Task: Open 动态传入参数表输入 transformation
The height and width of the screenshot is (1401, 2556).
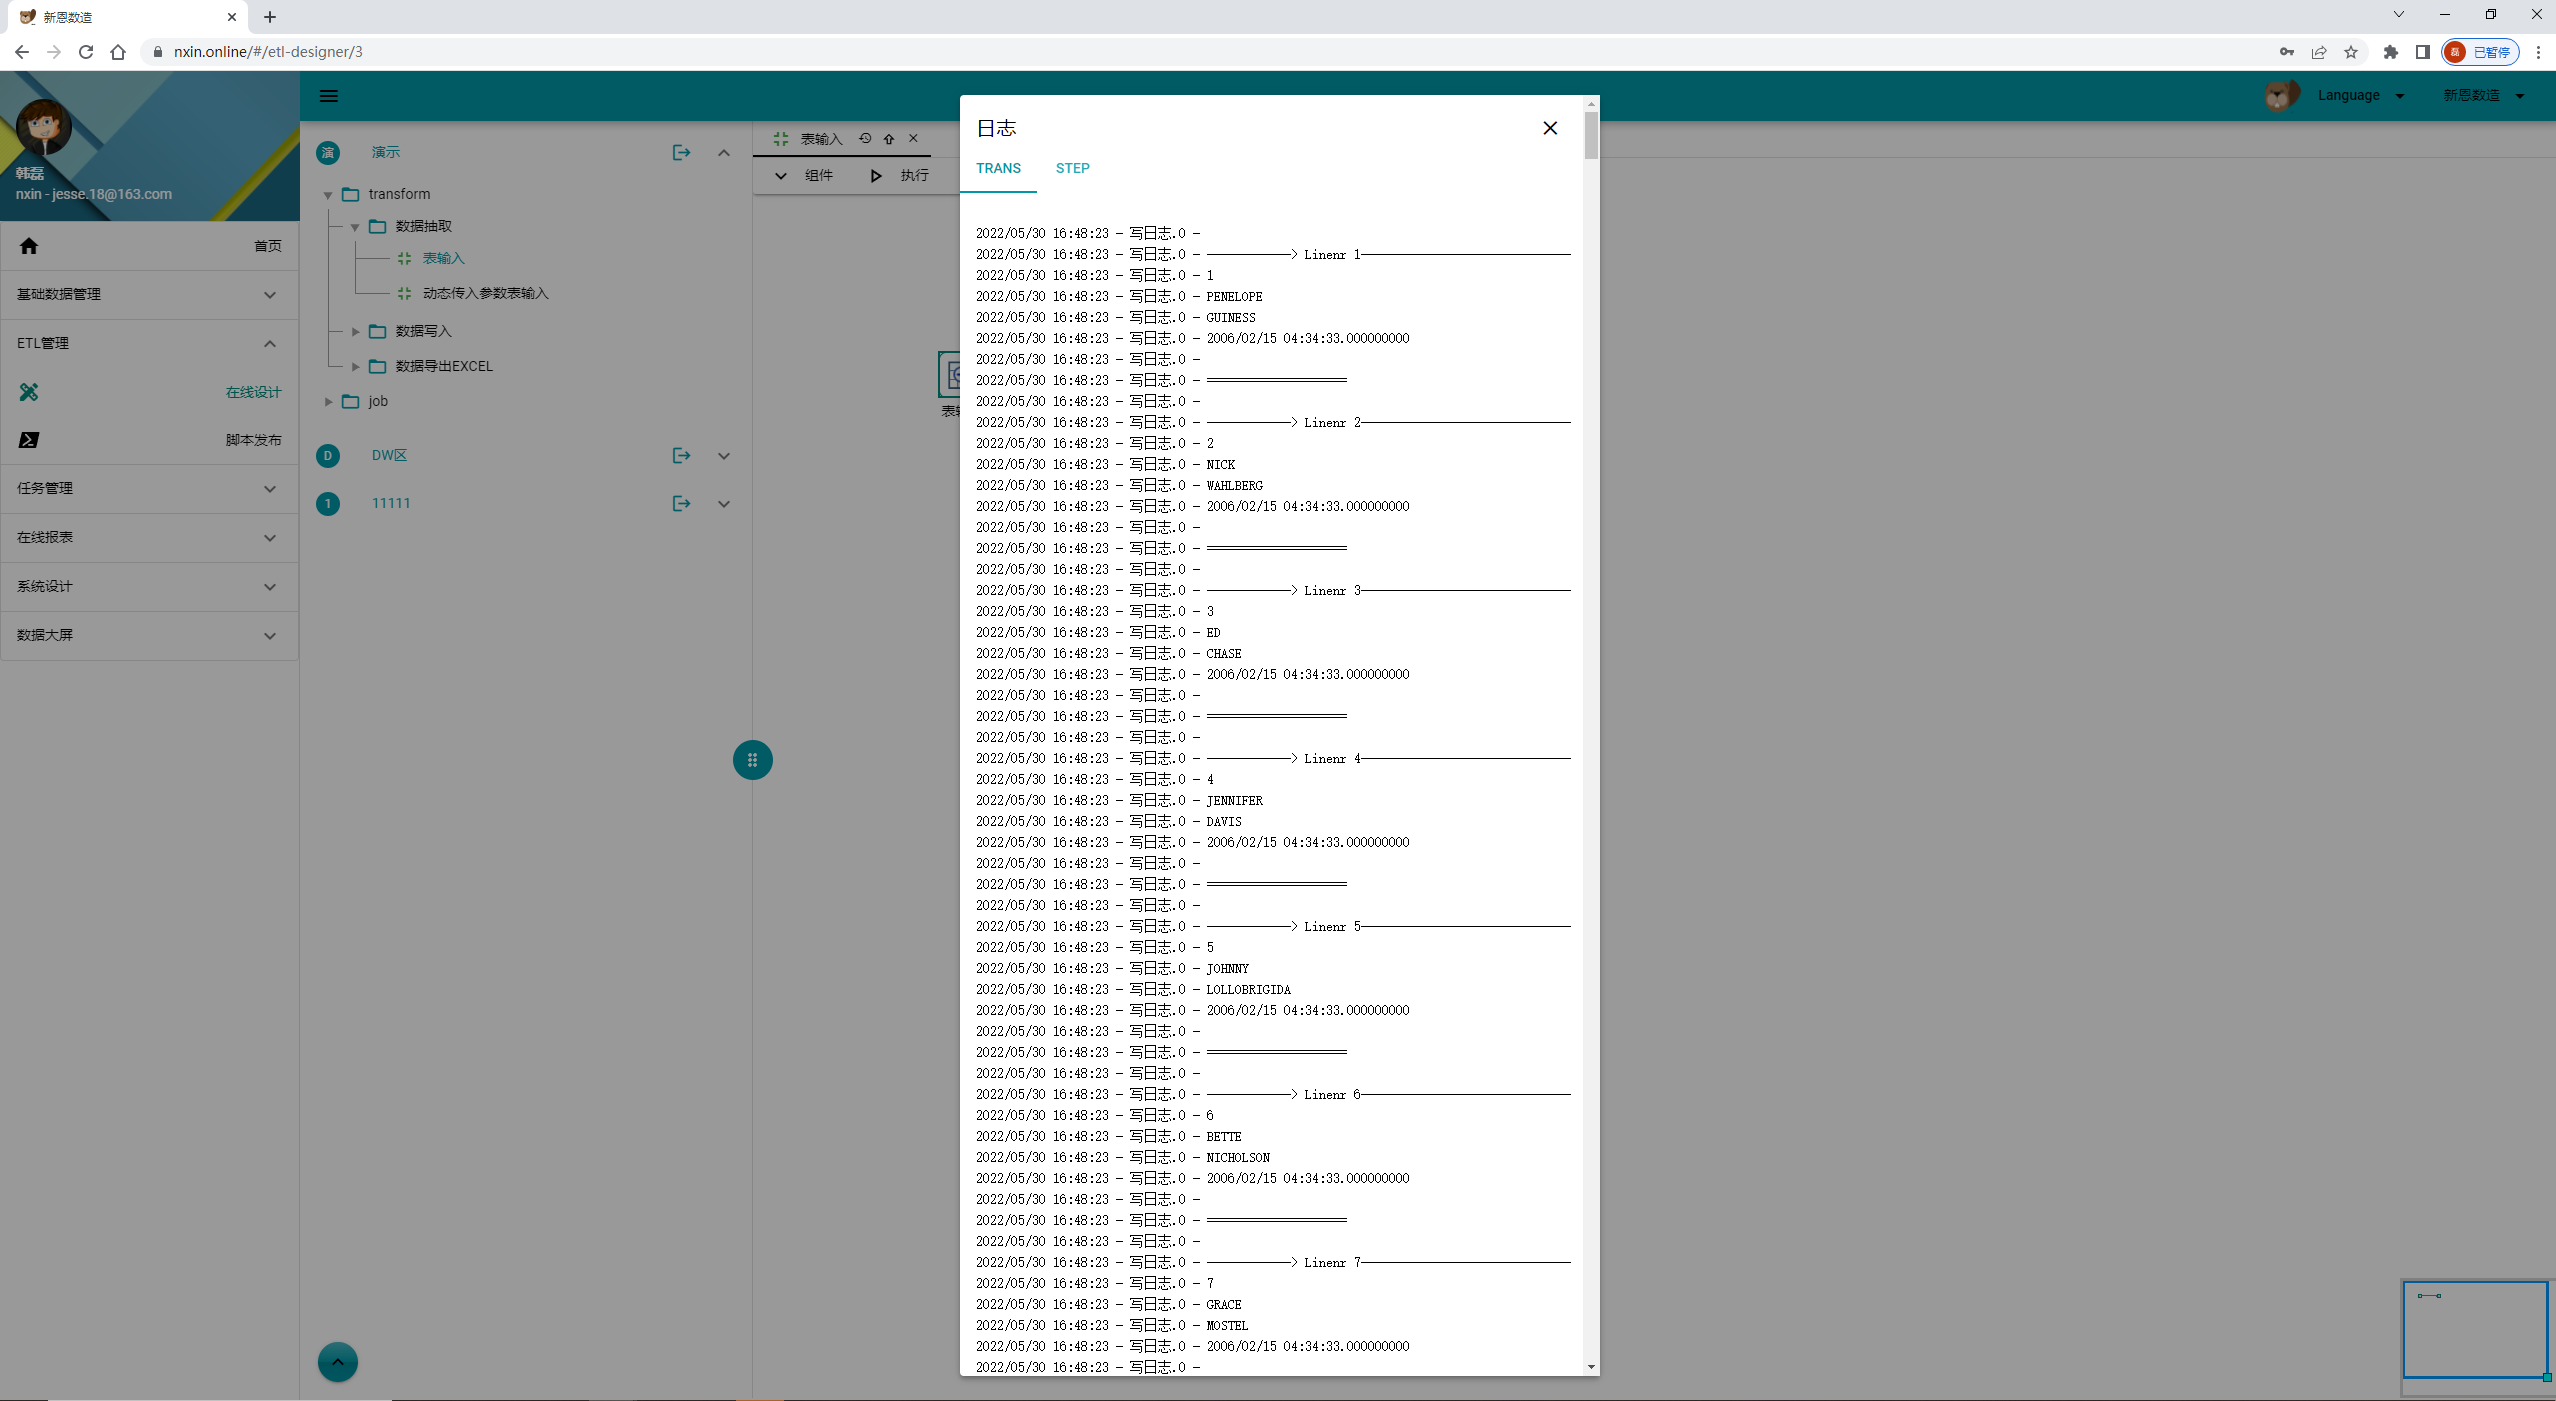Action: point(485,293)
